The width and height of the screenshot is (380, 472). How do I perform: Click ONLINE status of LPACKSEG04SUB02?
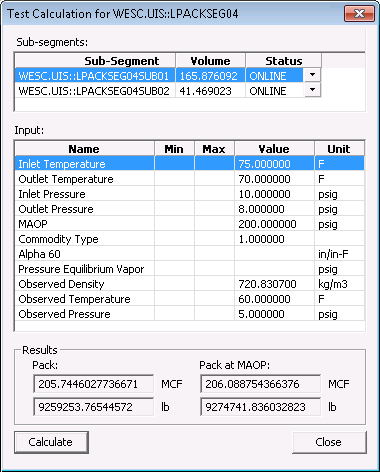click(x=274, y=91)
